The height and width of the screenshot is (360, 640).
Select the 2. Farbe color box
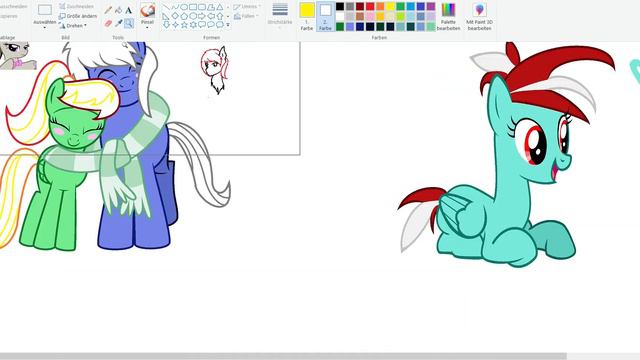tap(325, 16)
